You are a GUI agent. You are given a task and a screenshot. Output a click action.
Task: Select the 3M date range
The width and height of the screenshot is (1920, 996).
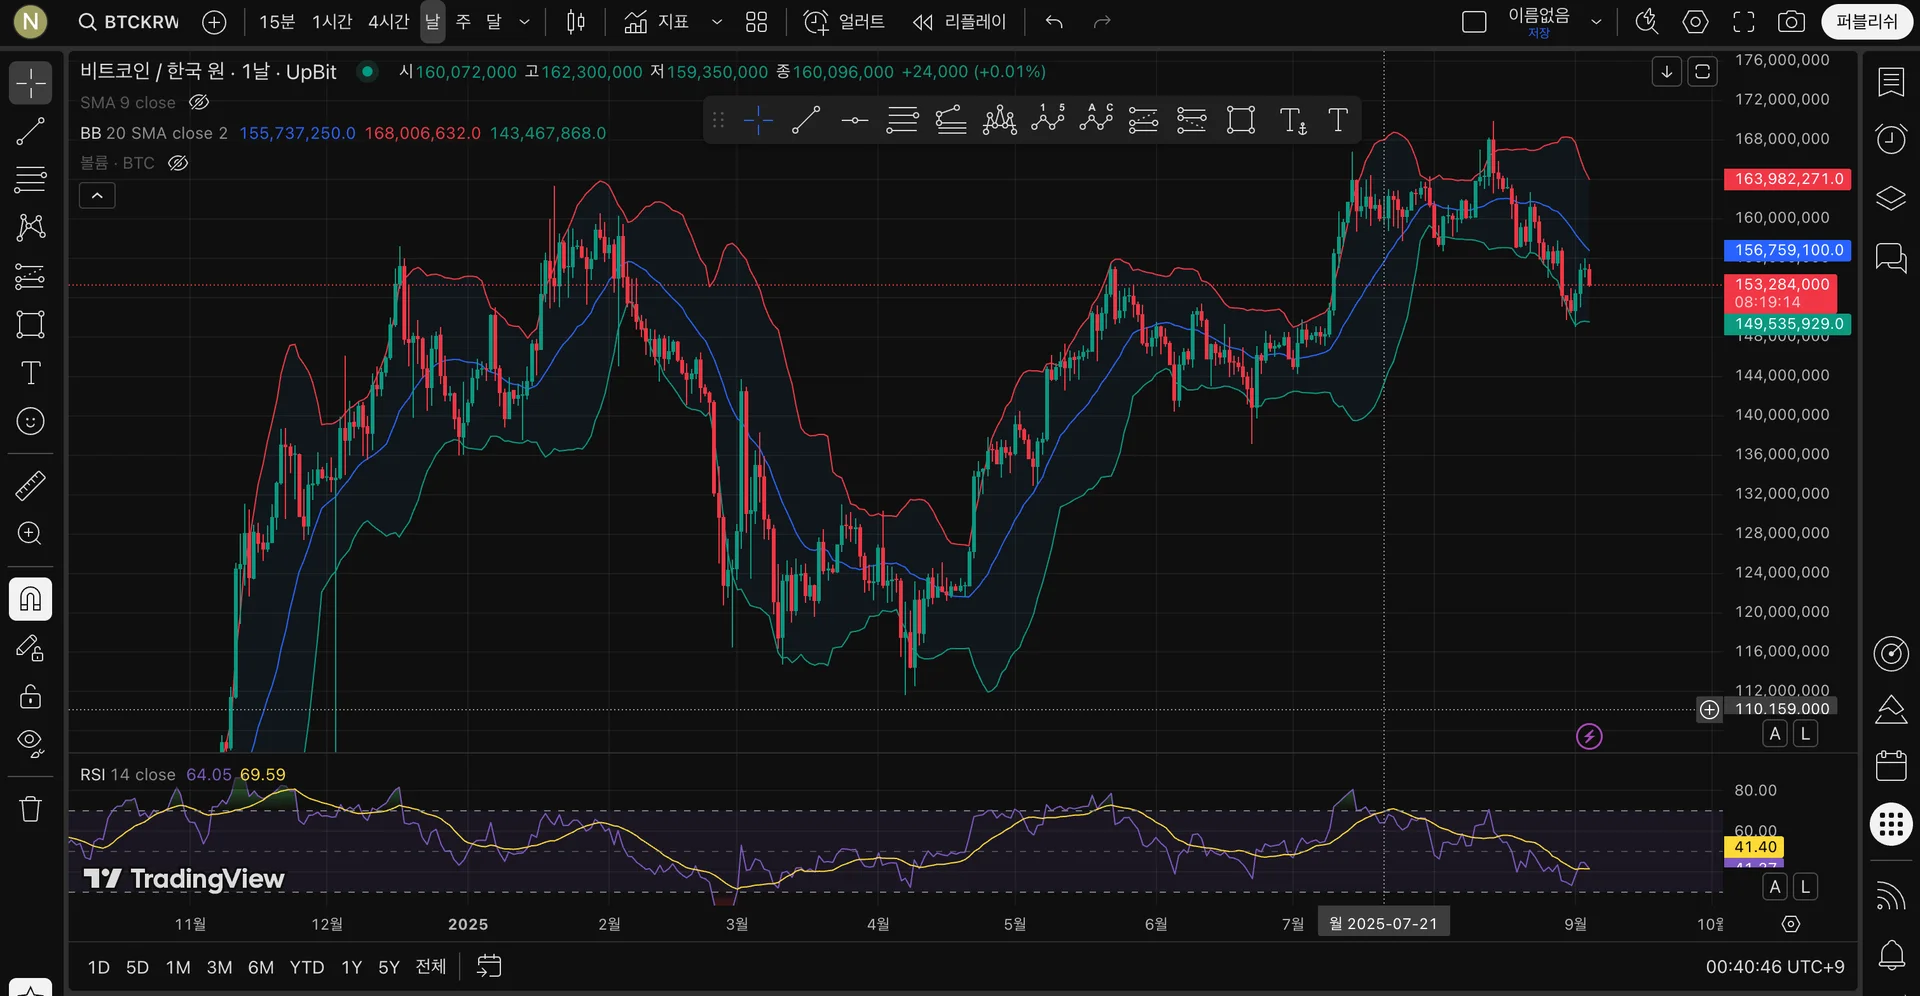pos(219,967)
